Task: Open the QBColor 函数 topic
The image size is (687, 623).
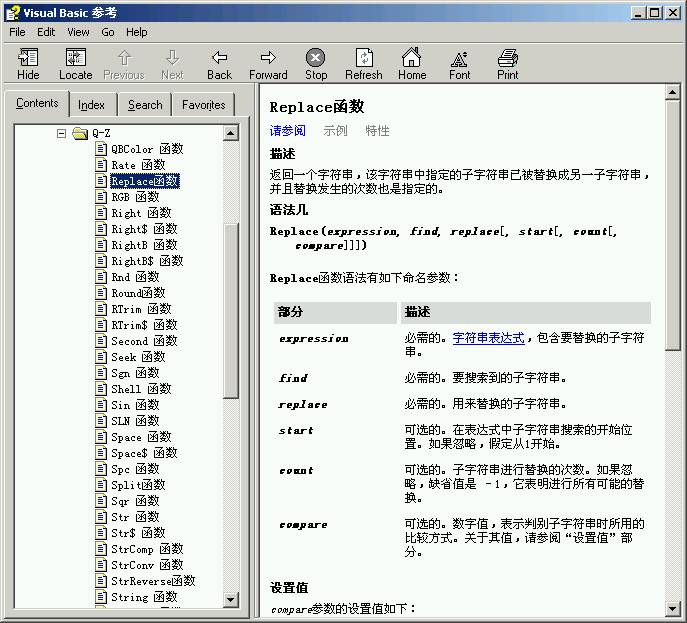Action: tap(147, 149)
